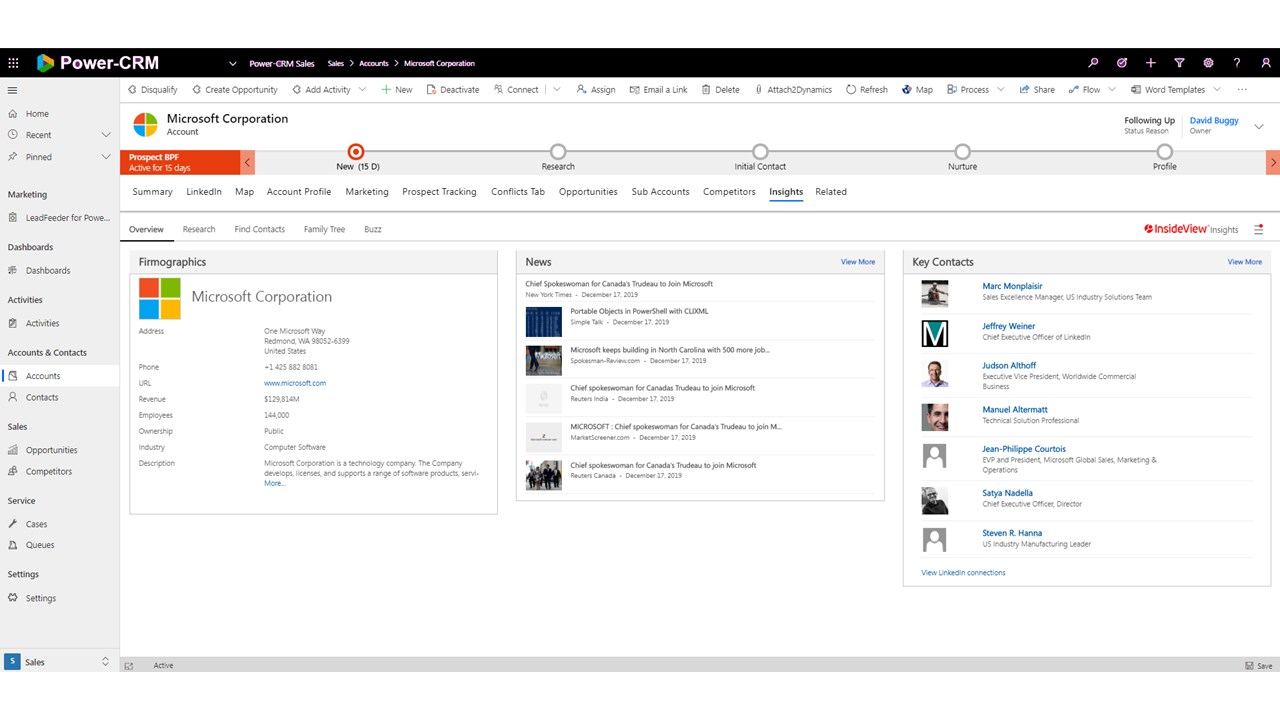
Task: Click More... in description
Action: pyautogui.click(x=275, y=483)
